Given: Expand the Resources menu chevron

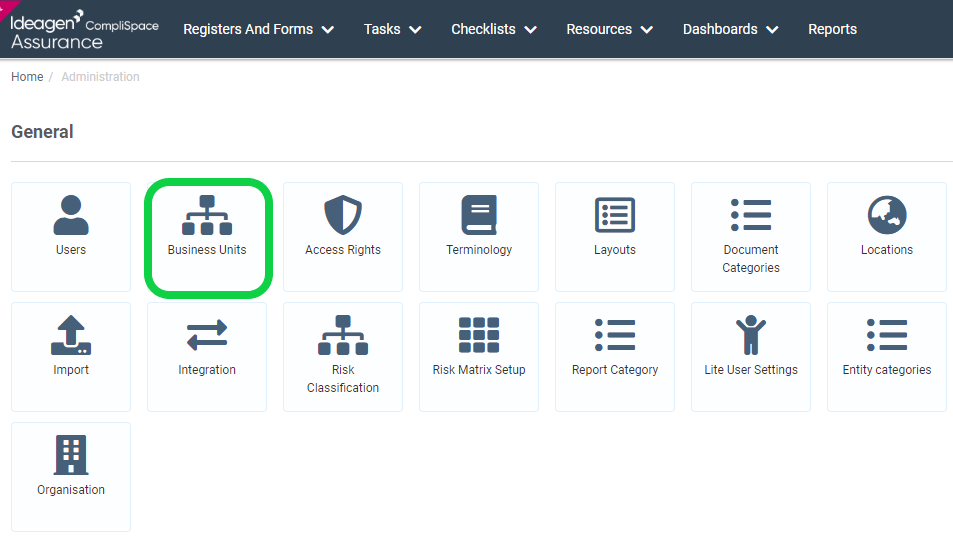Looking at the screenshot, I should 647,29.
